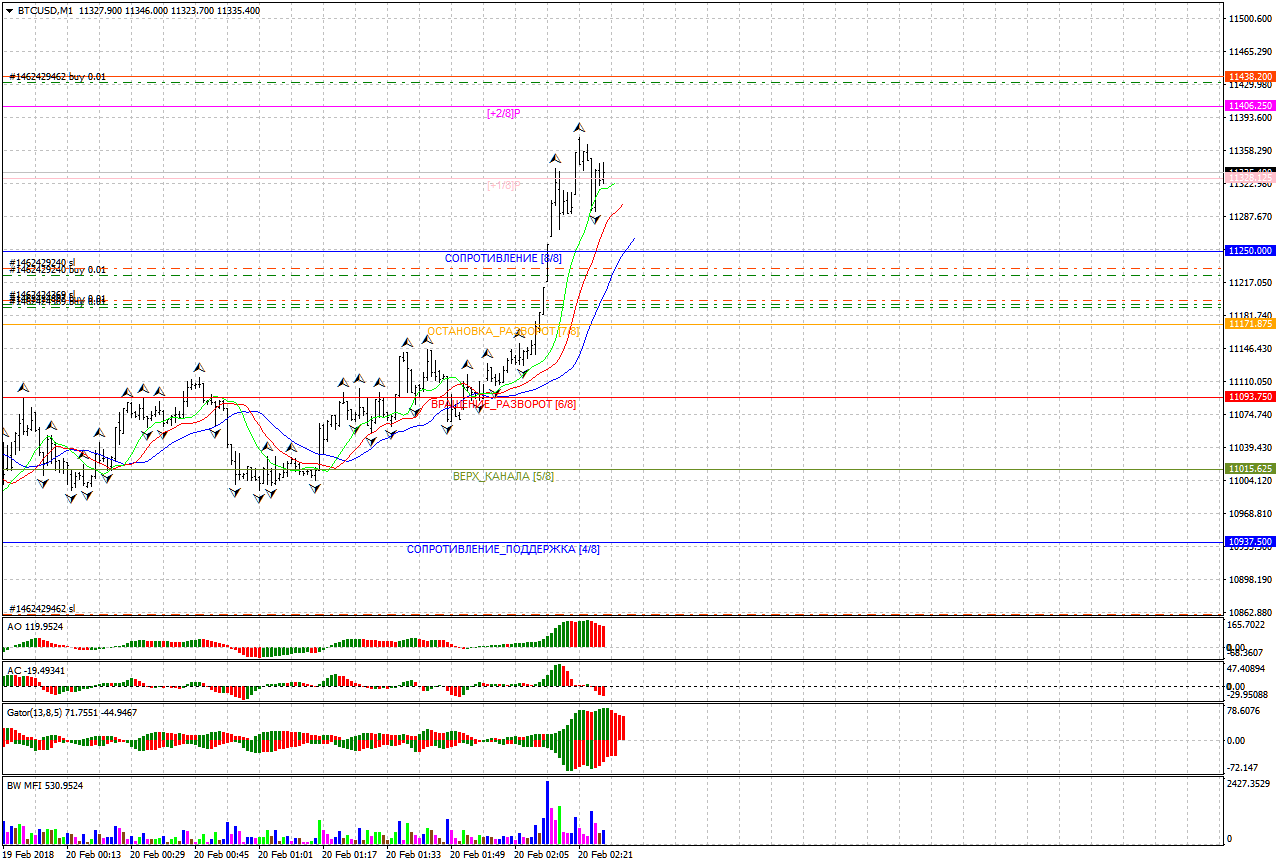Image resolution: width=1276 pixels, height=866 pixels.
Task: Select the orange 11171.875 price tag
Action: 1250,324
